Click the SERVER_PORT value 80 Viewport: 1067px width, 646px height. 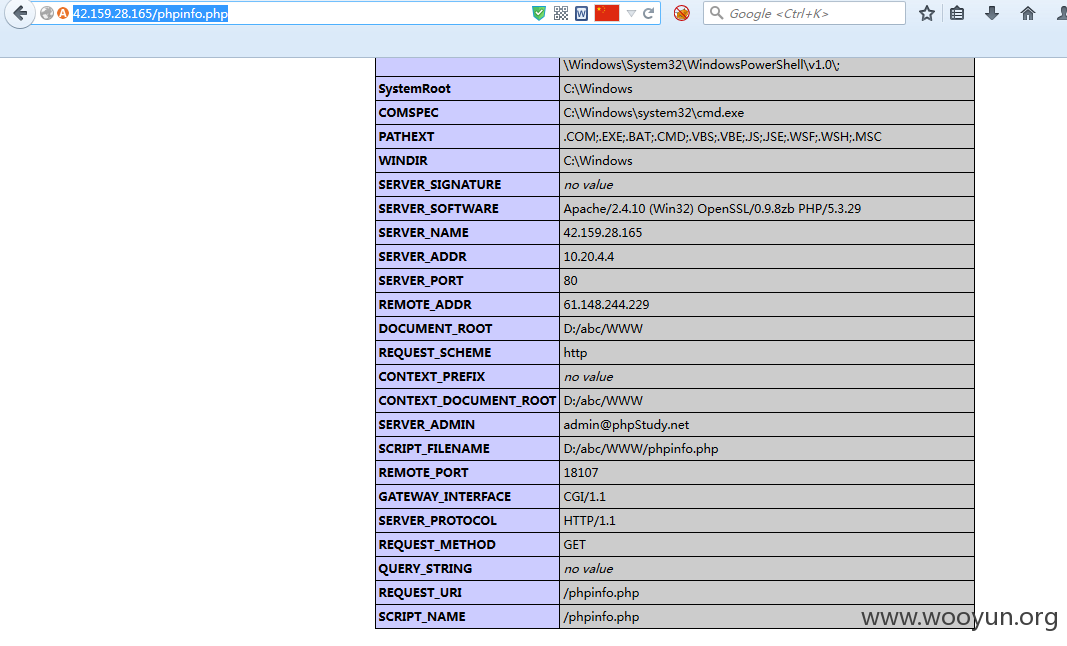pos(570,280)
